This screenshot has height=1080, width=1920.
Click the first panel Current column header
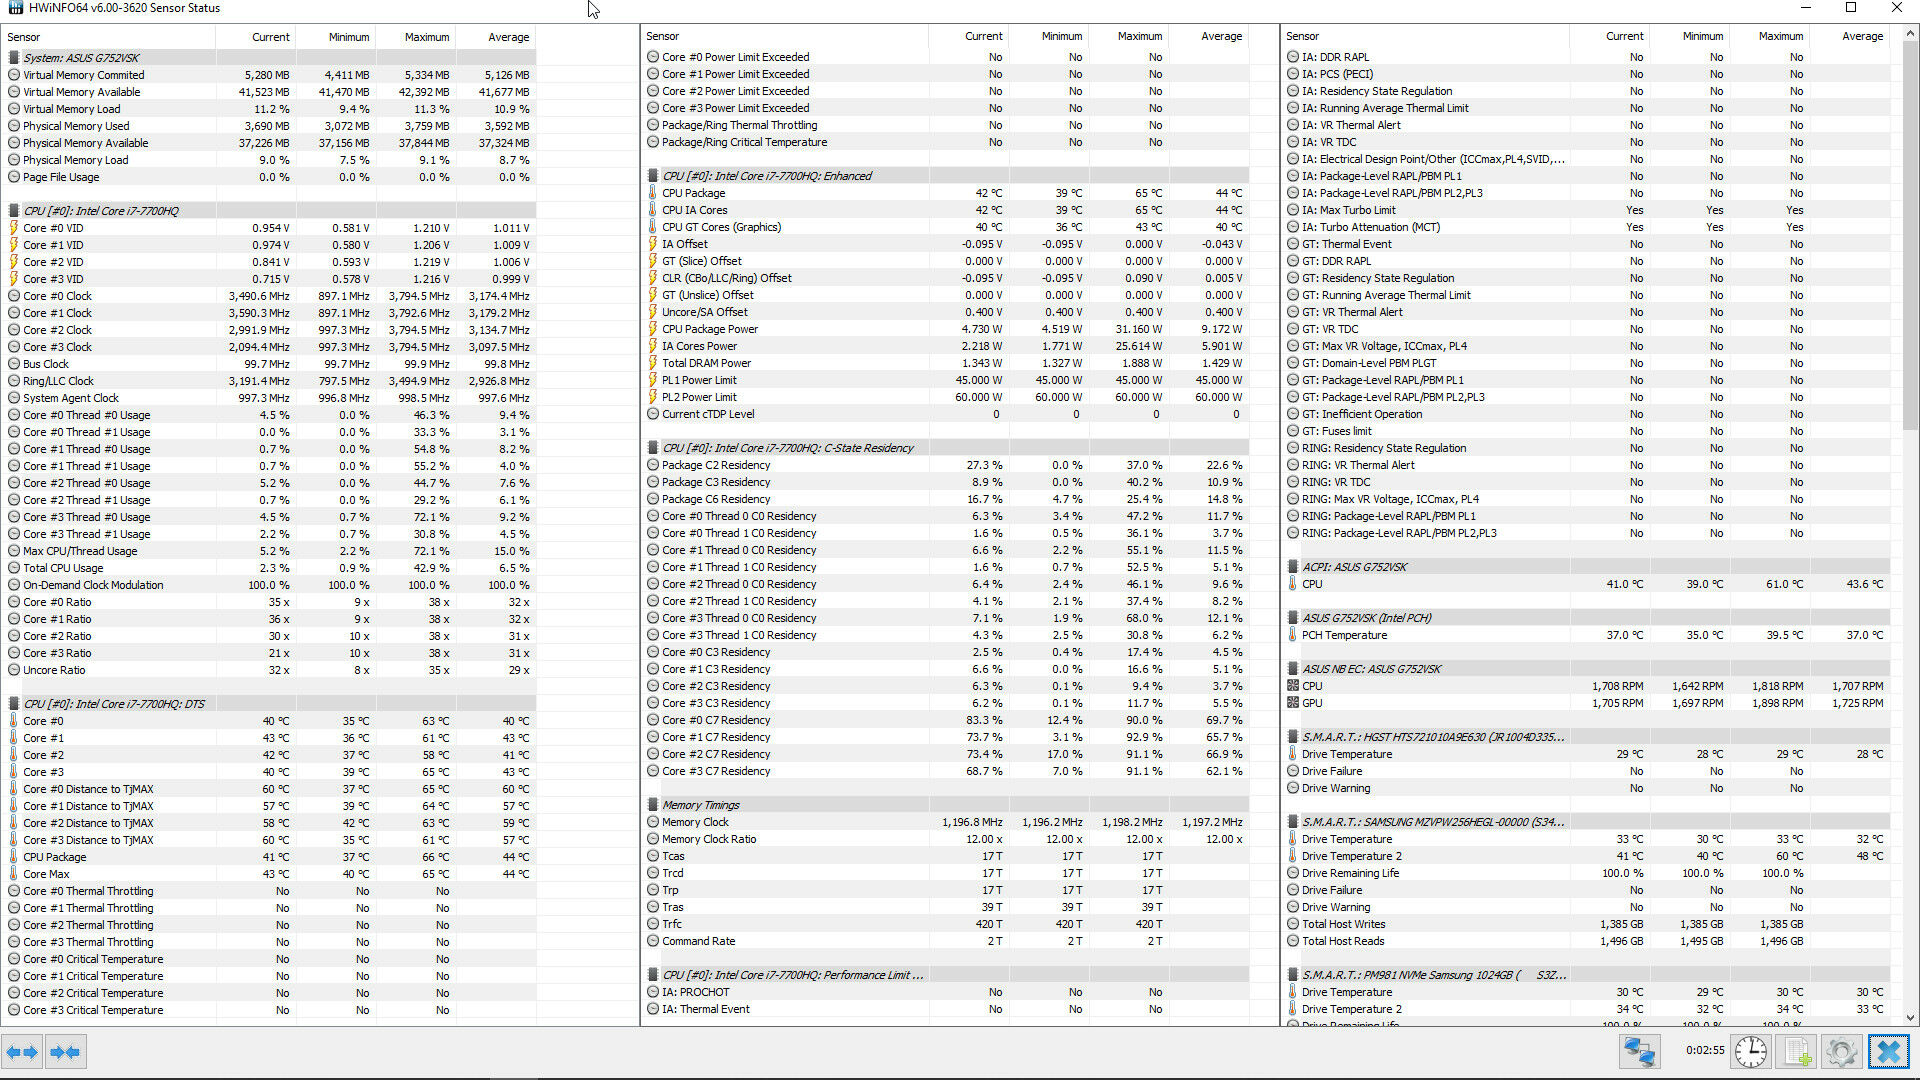point(256,37)
